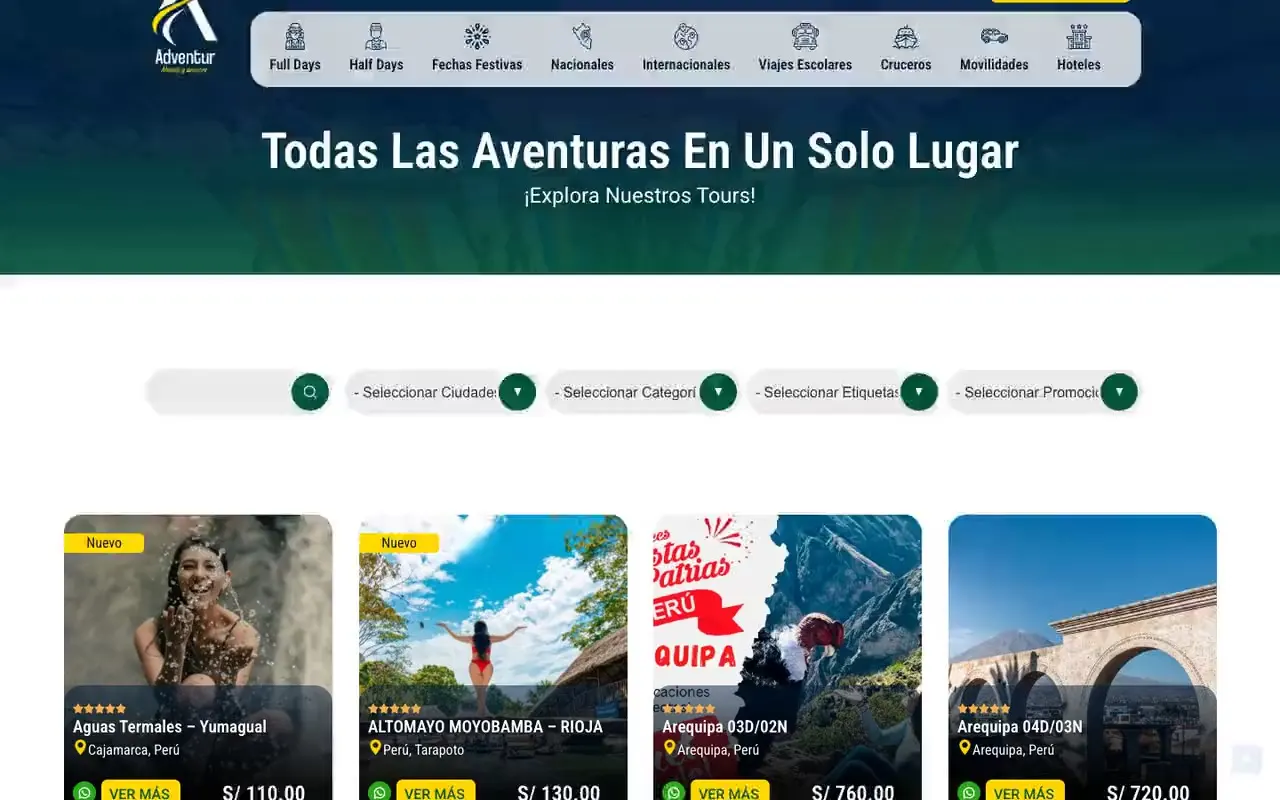Click the ALTOMAYO MOYOBAMBA – RIOJA title
This screenshot has width=1280, height=800.
tap(485, 727)
